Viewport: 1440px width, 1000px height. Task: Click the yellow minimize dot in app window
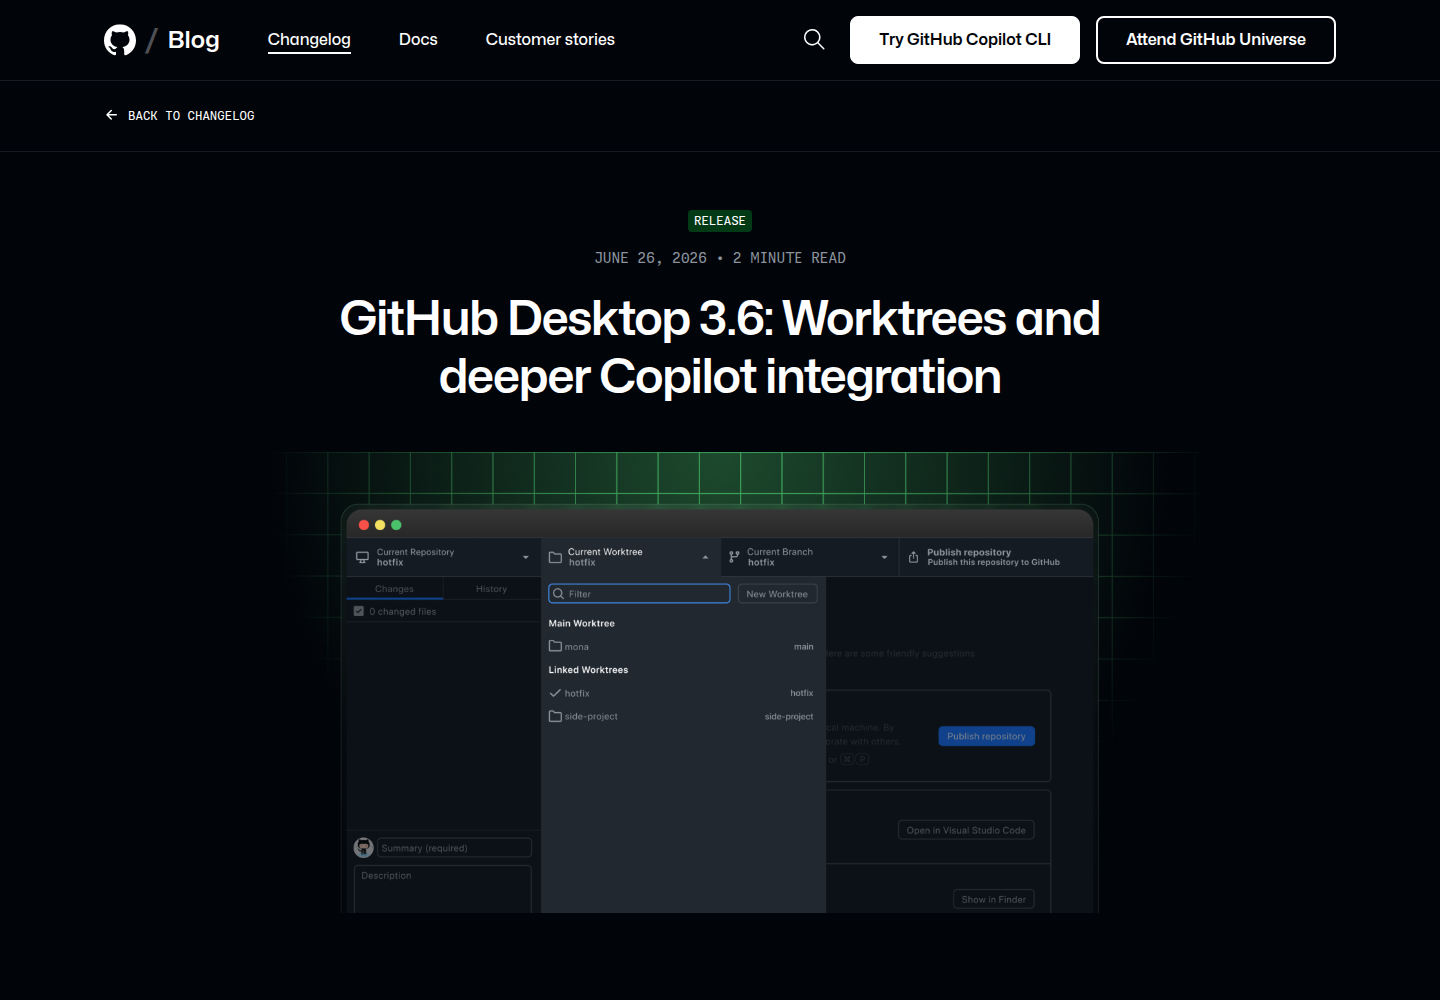(x=380, y=525)
